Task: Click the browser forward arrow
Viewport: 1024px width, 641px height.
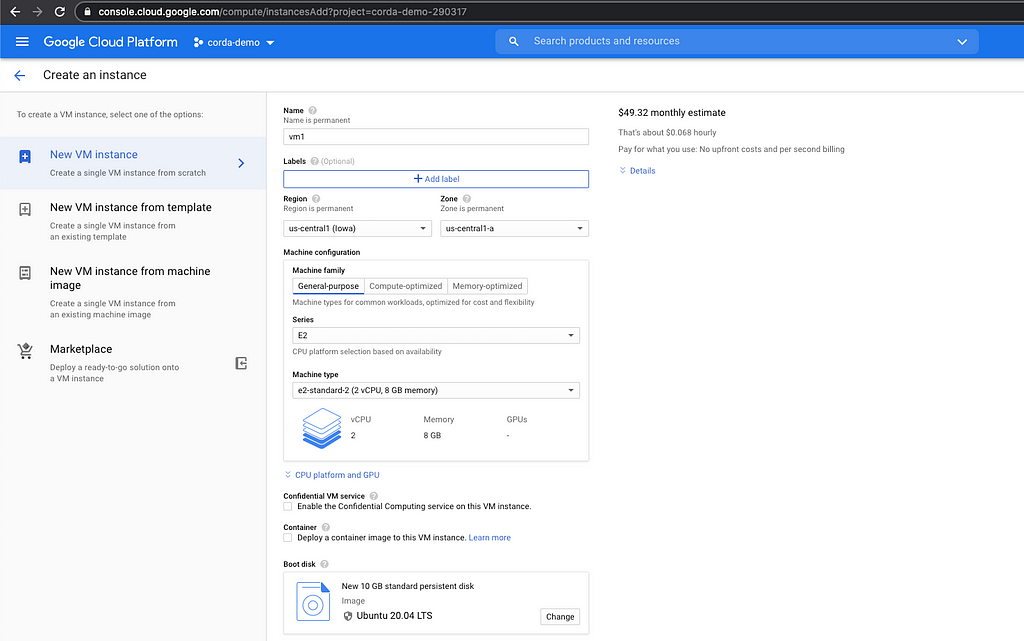Action: [x=37, y=12]
